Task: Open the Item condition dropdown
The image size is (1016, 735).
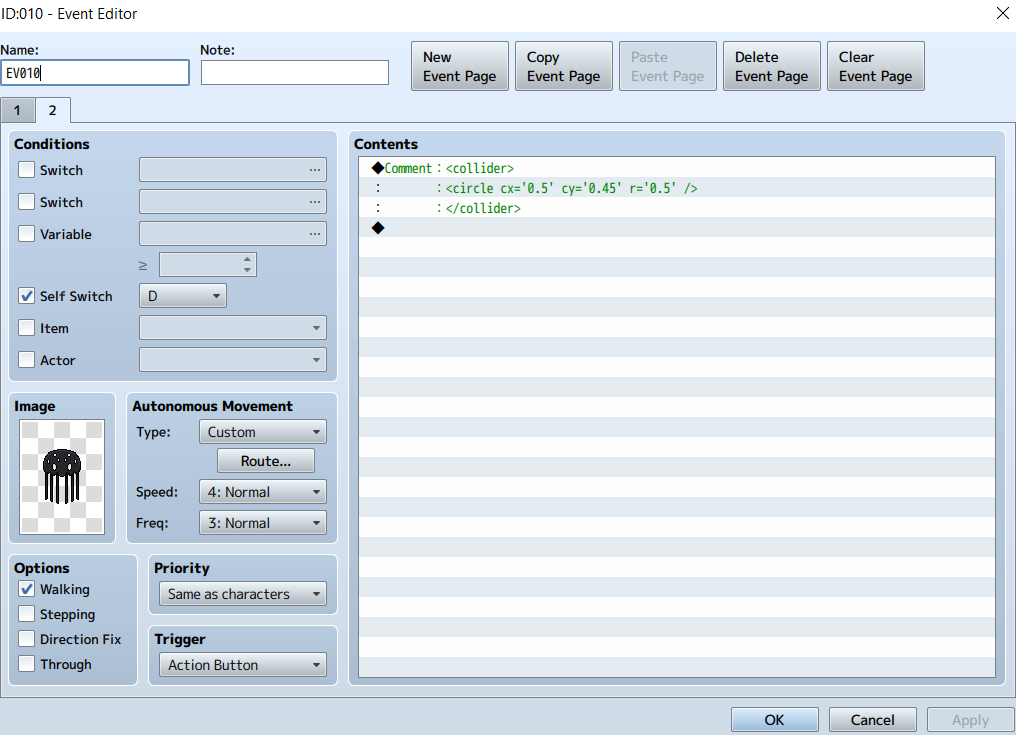Action: [x=233, y=328]
